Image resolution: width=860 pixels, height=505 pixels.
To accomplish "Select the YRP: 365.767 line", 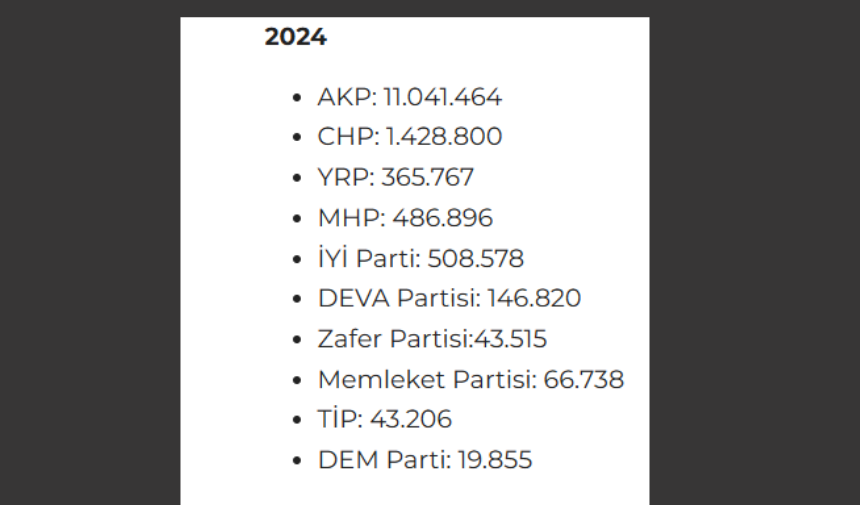I will pos(395,177).
